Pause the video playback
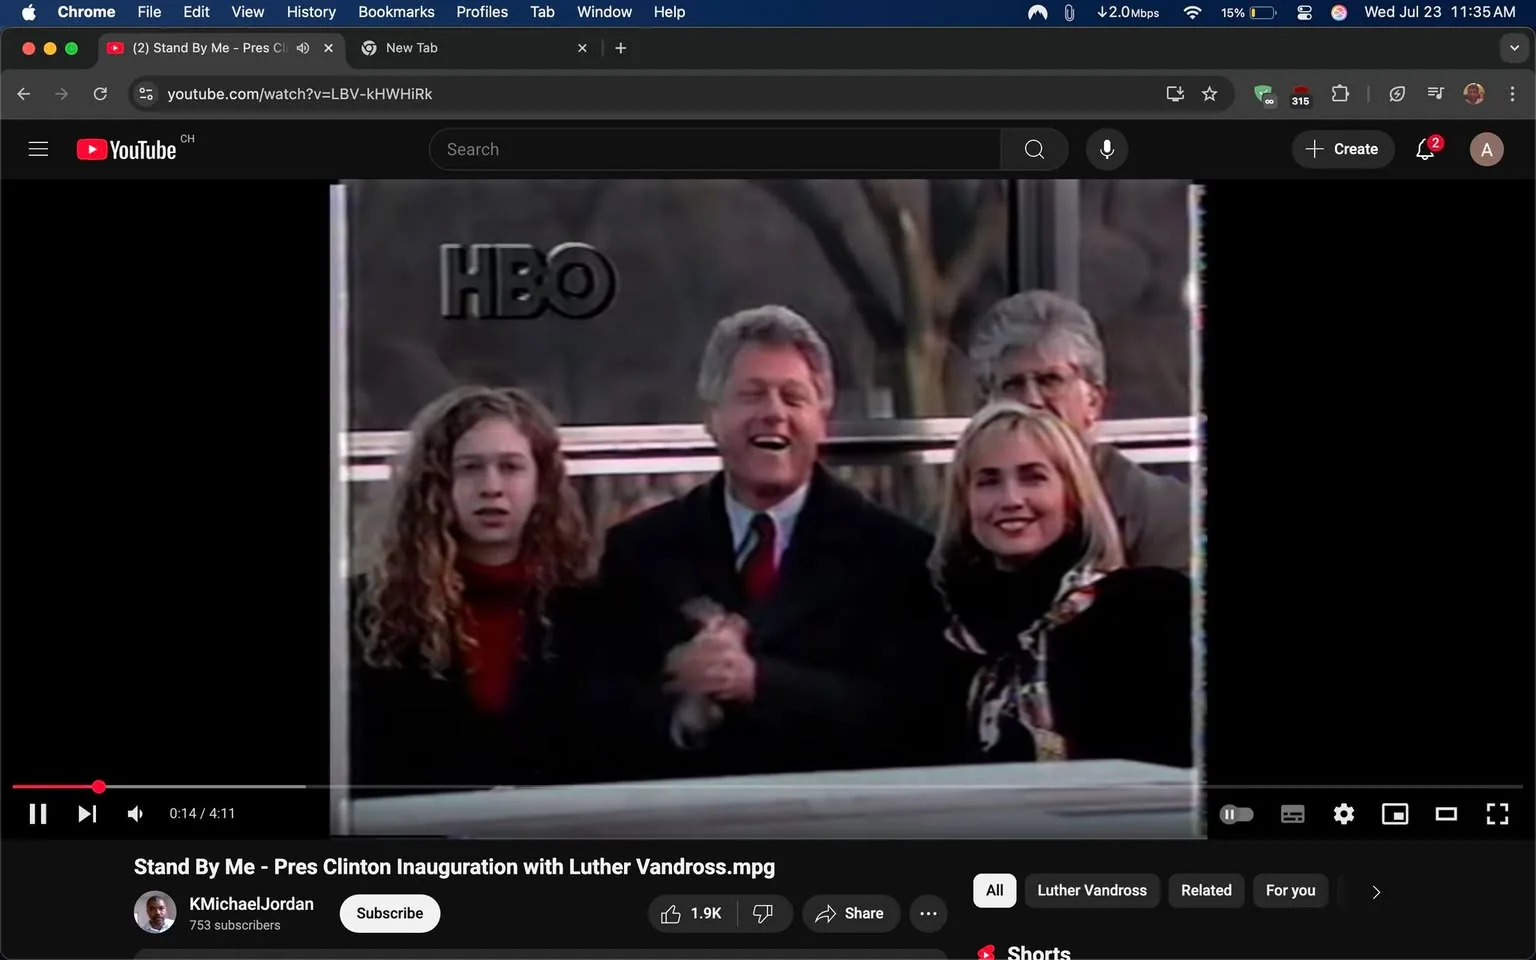This screenshot has width=1536, height=960. pos(37,813)
